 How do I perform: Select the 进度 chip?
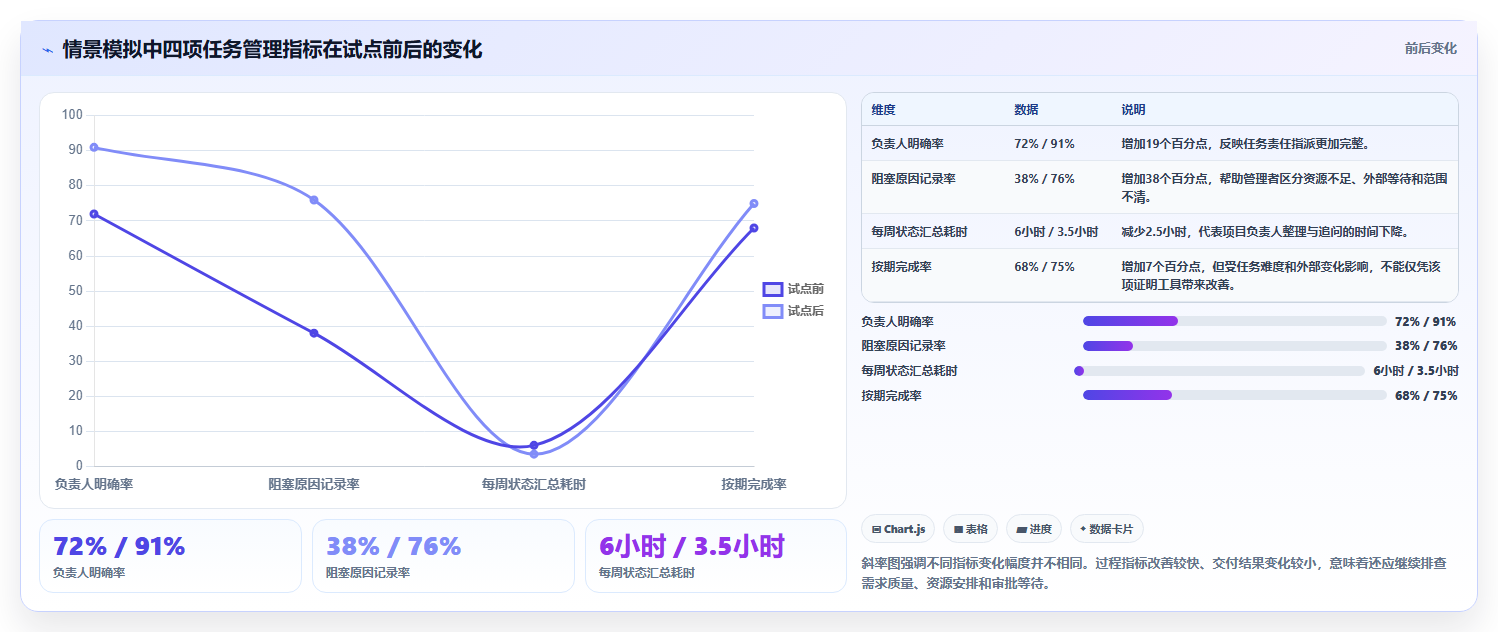pos(1034,529)
